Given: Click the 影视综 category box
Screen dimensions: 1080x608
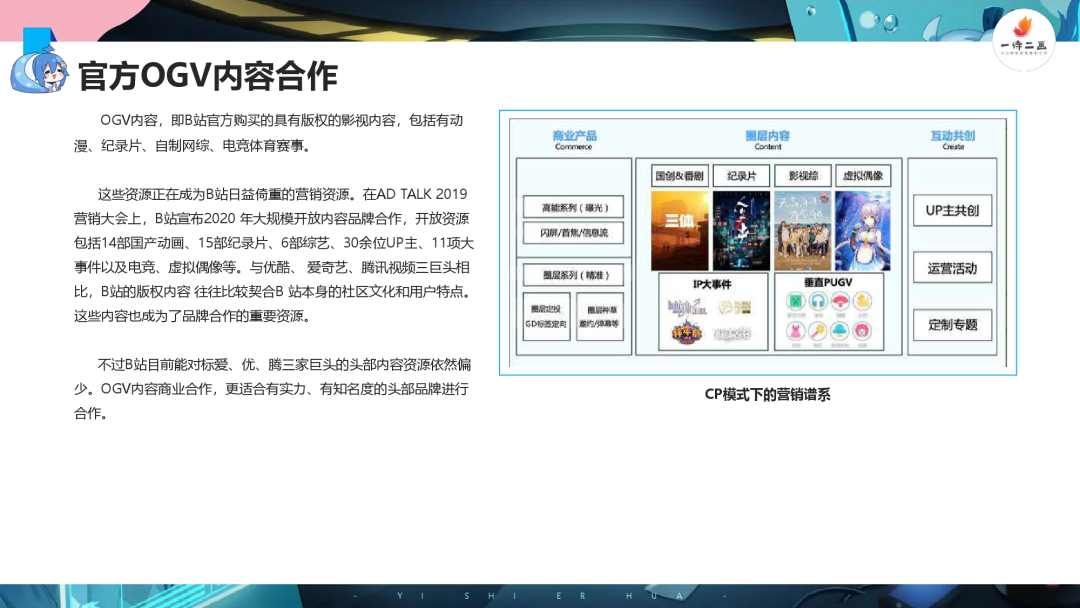Looking at the screenshot, I should tap(802, 176).
